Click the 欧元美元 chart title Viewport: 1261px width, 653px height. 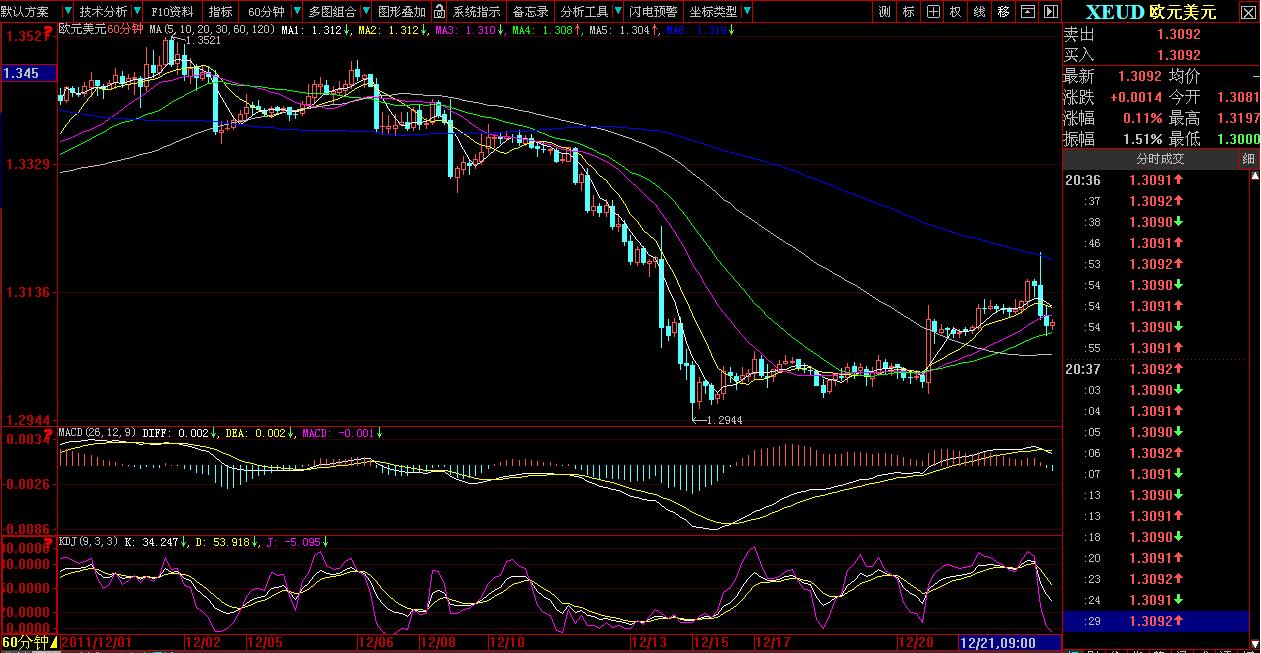(82, 30)
